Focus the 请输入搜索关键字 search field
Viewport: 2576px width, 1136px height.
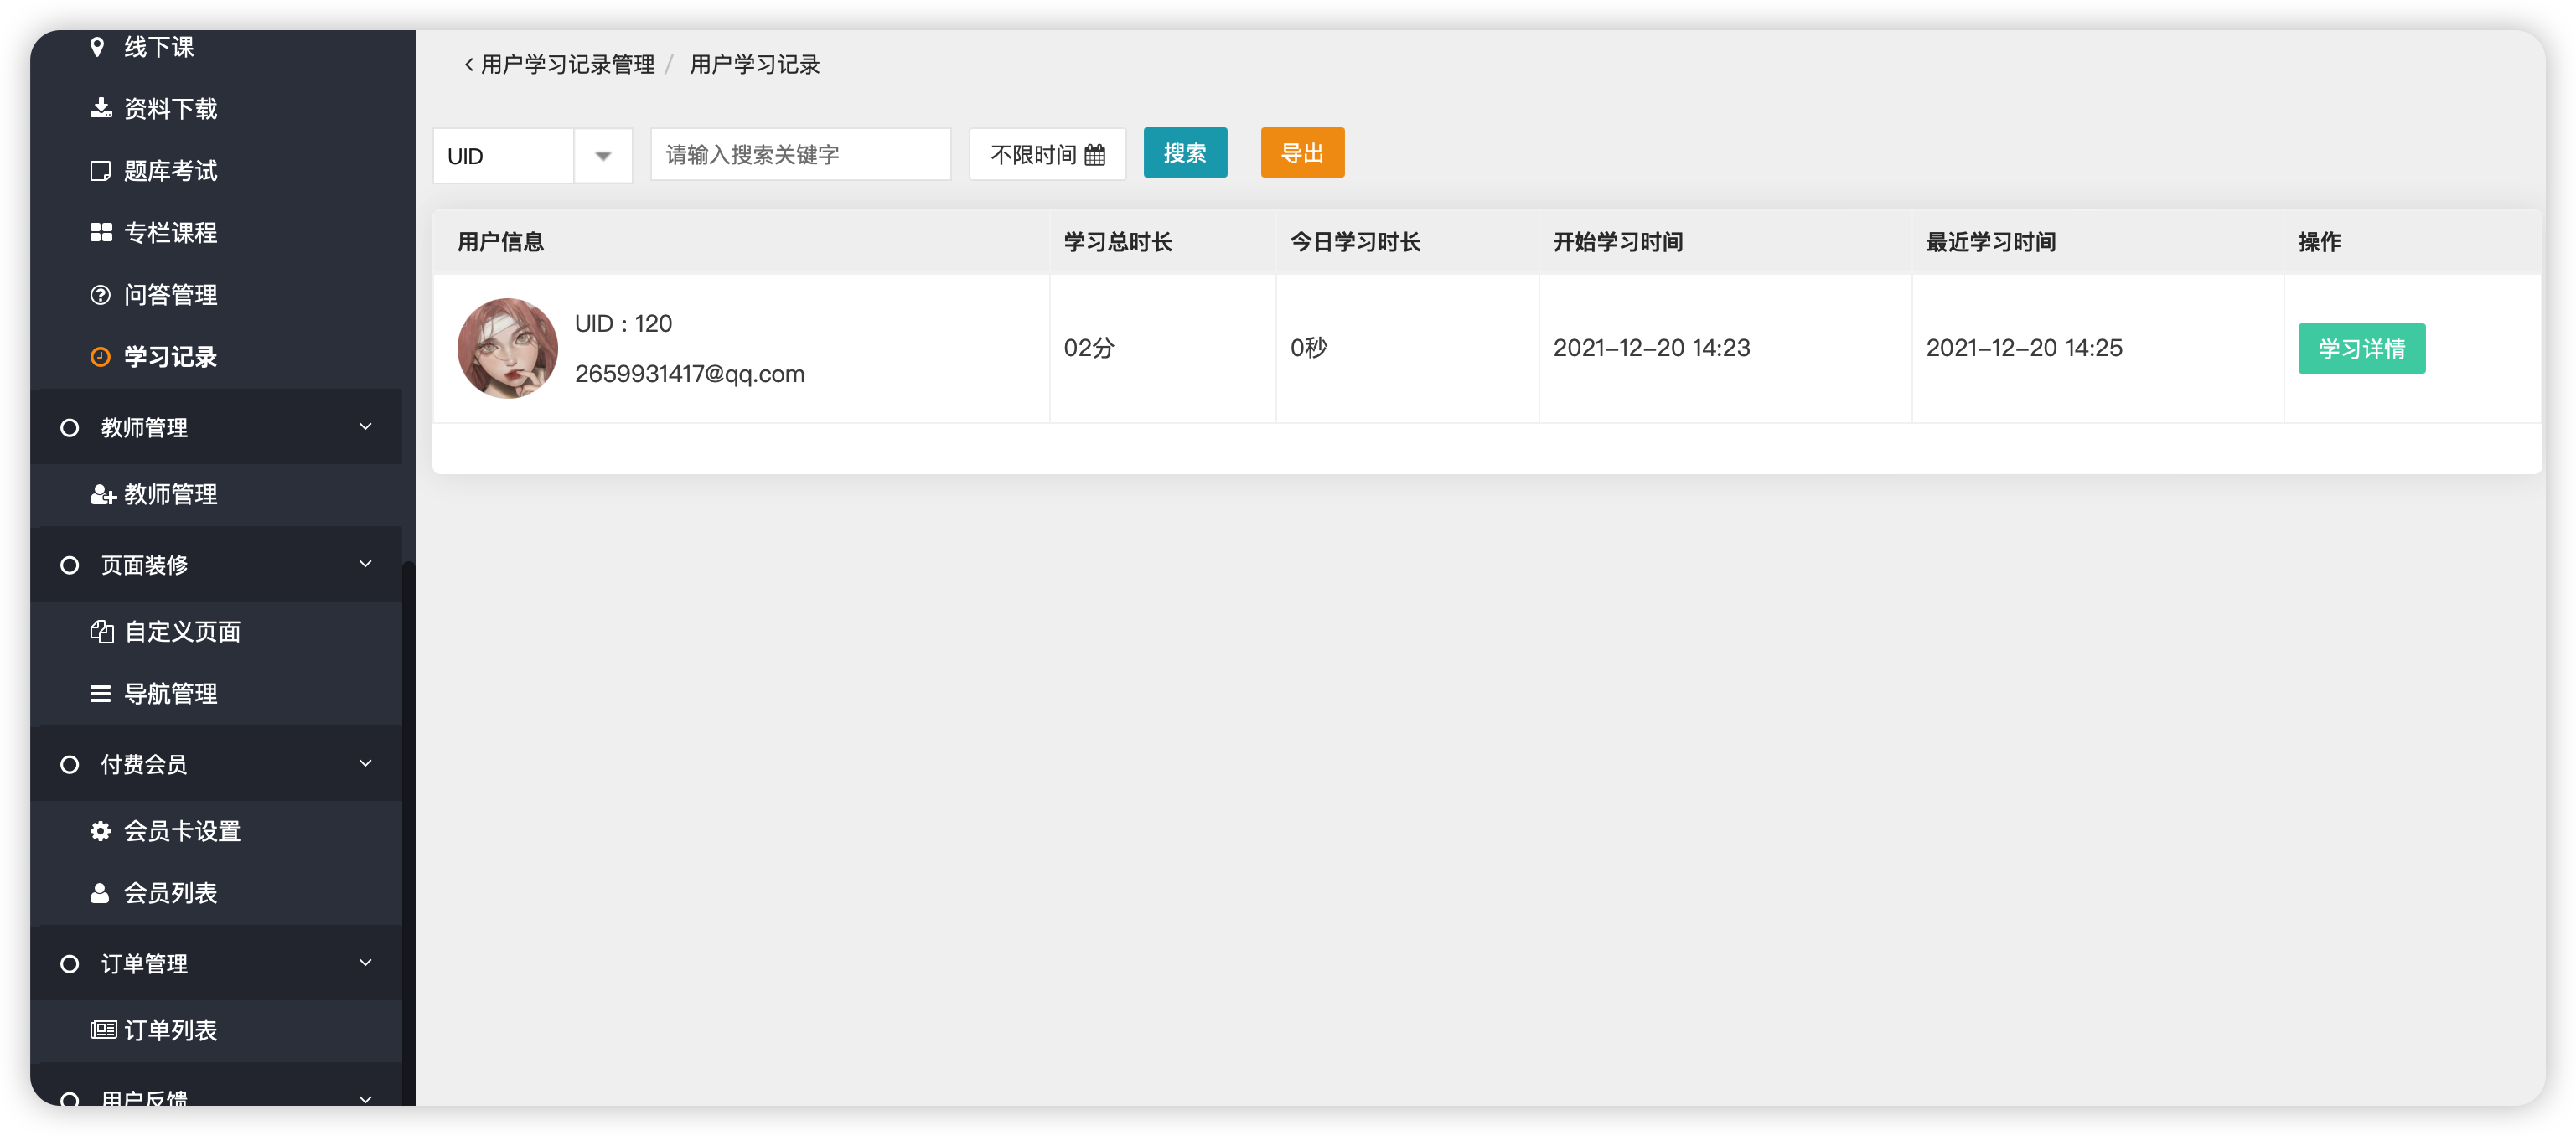coord(800,155)
